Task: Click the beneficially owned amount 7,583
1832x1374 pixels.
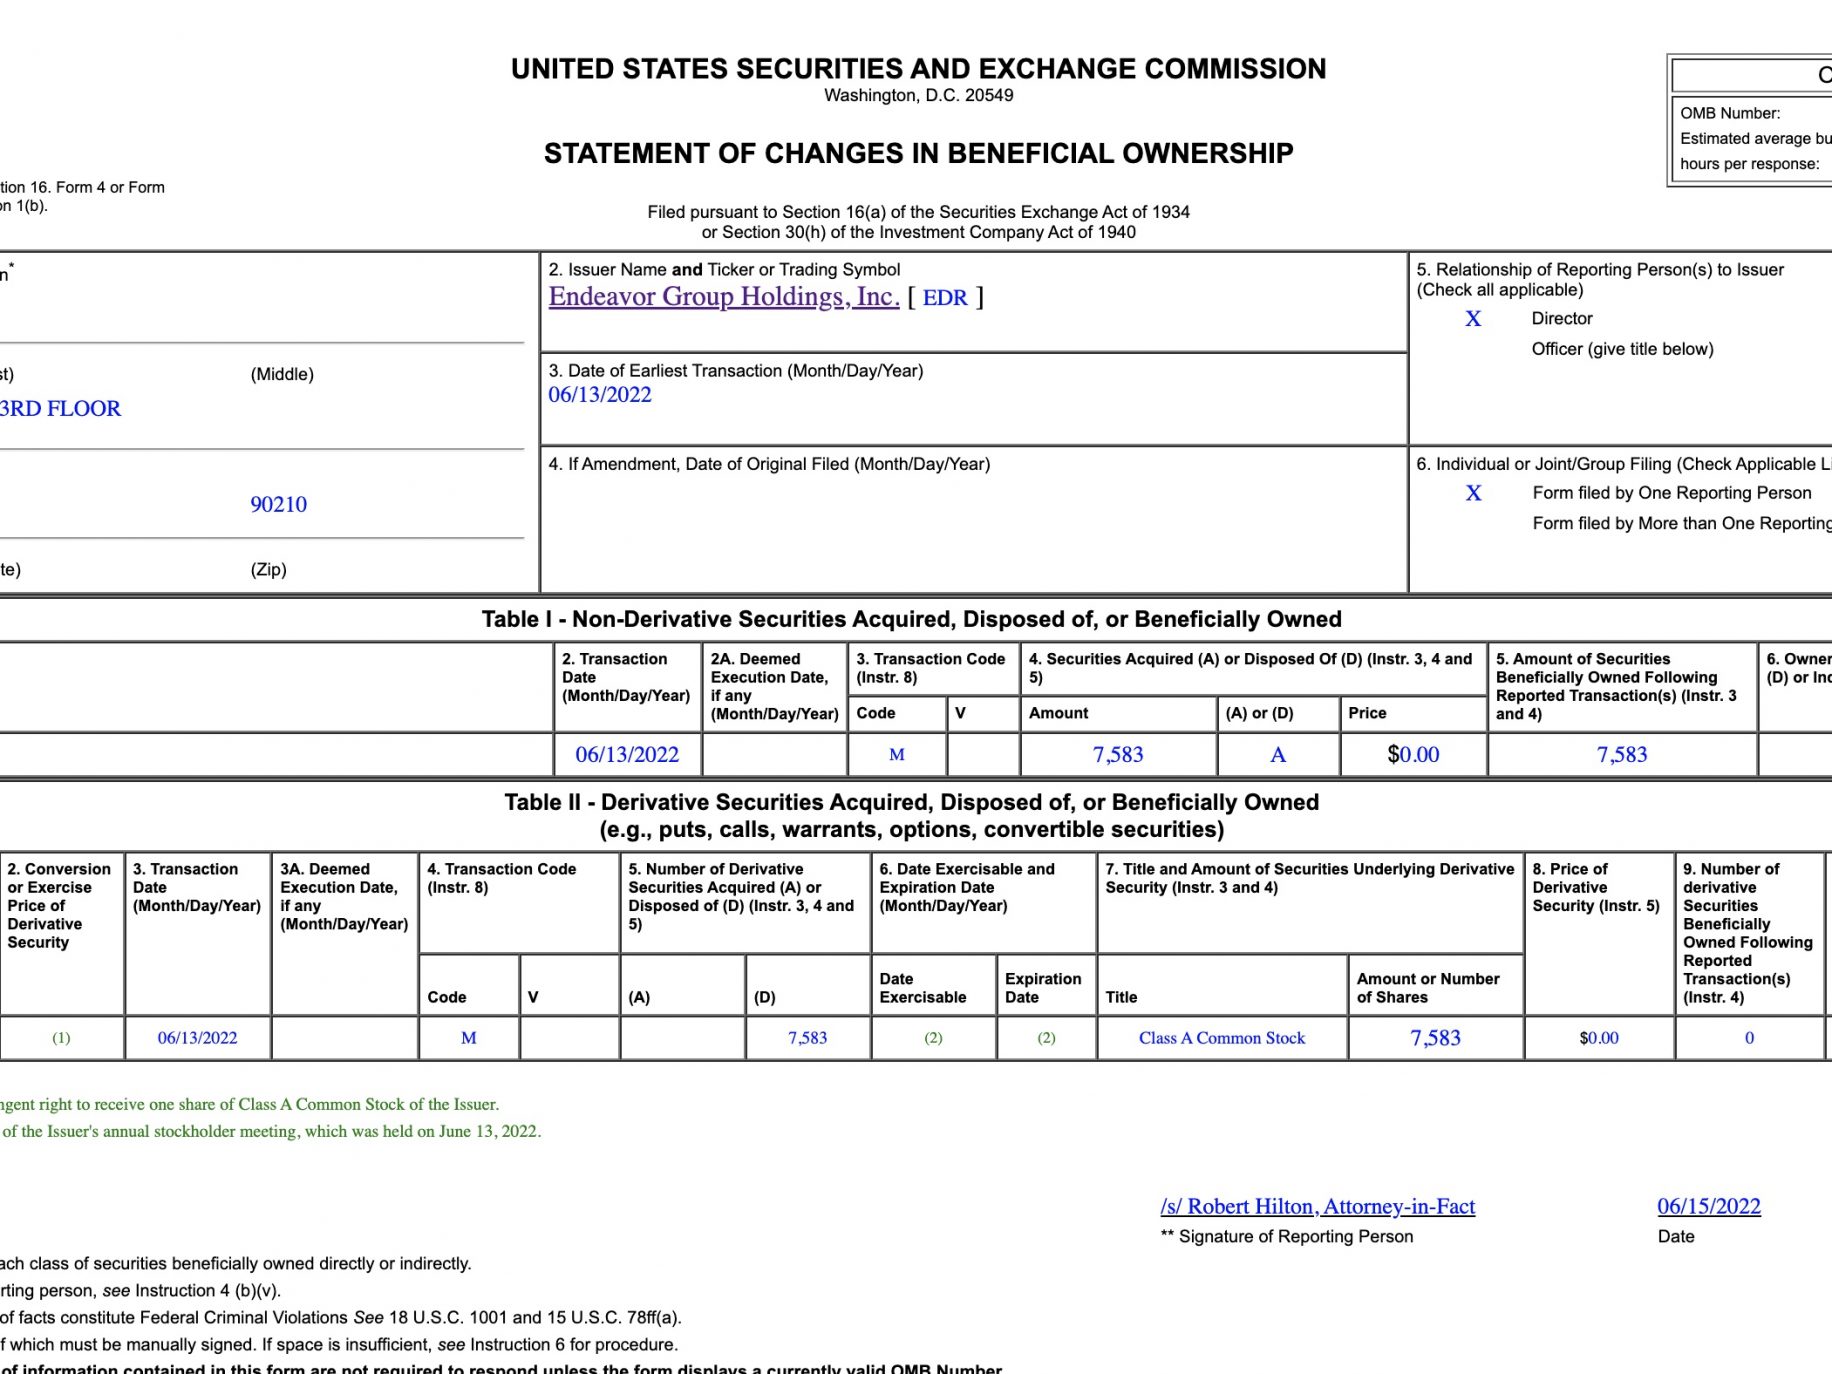Action: click(1622, 755)
